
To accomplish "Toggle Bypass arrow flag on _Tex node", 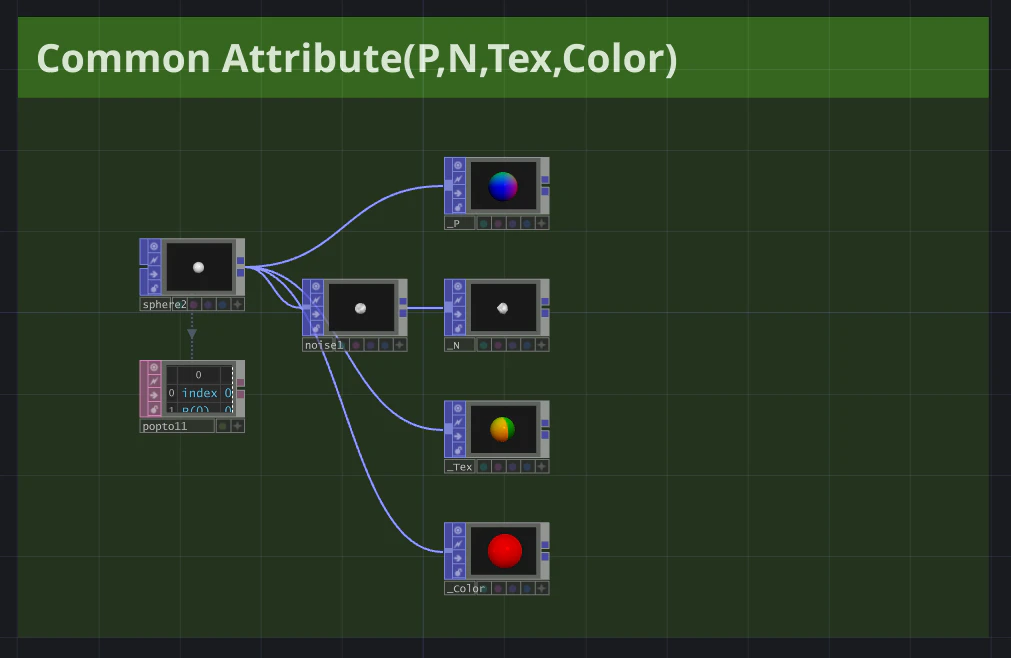I will point(458,436).
